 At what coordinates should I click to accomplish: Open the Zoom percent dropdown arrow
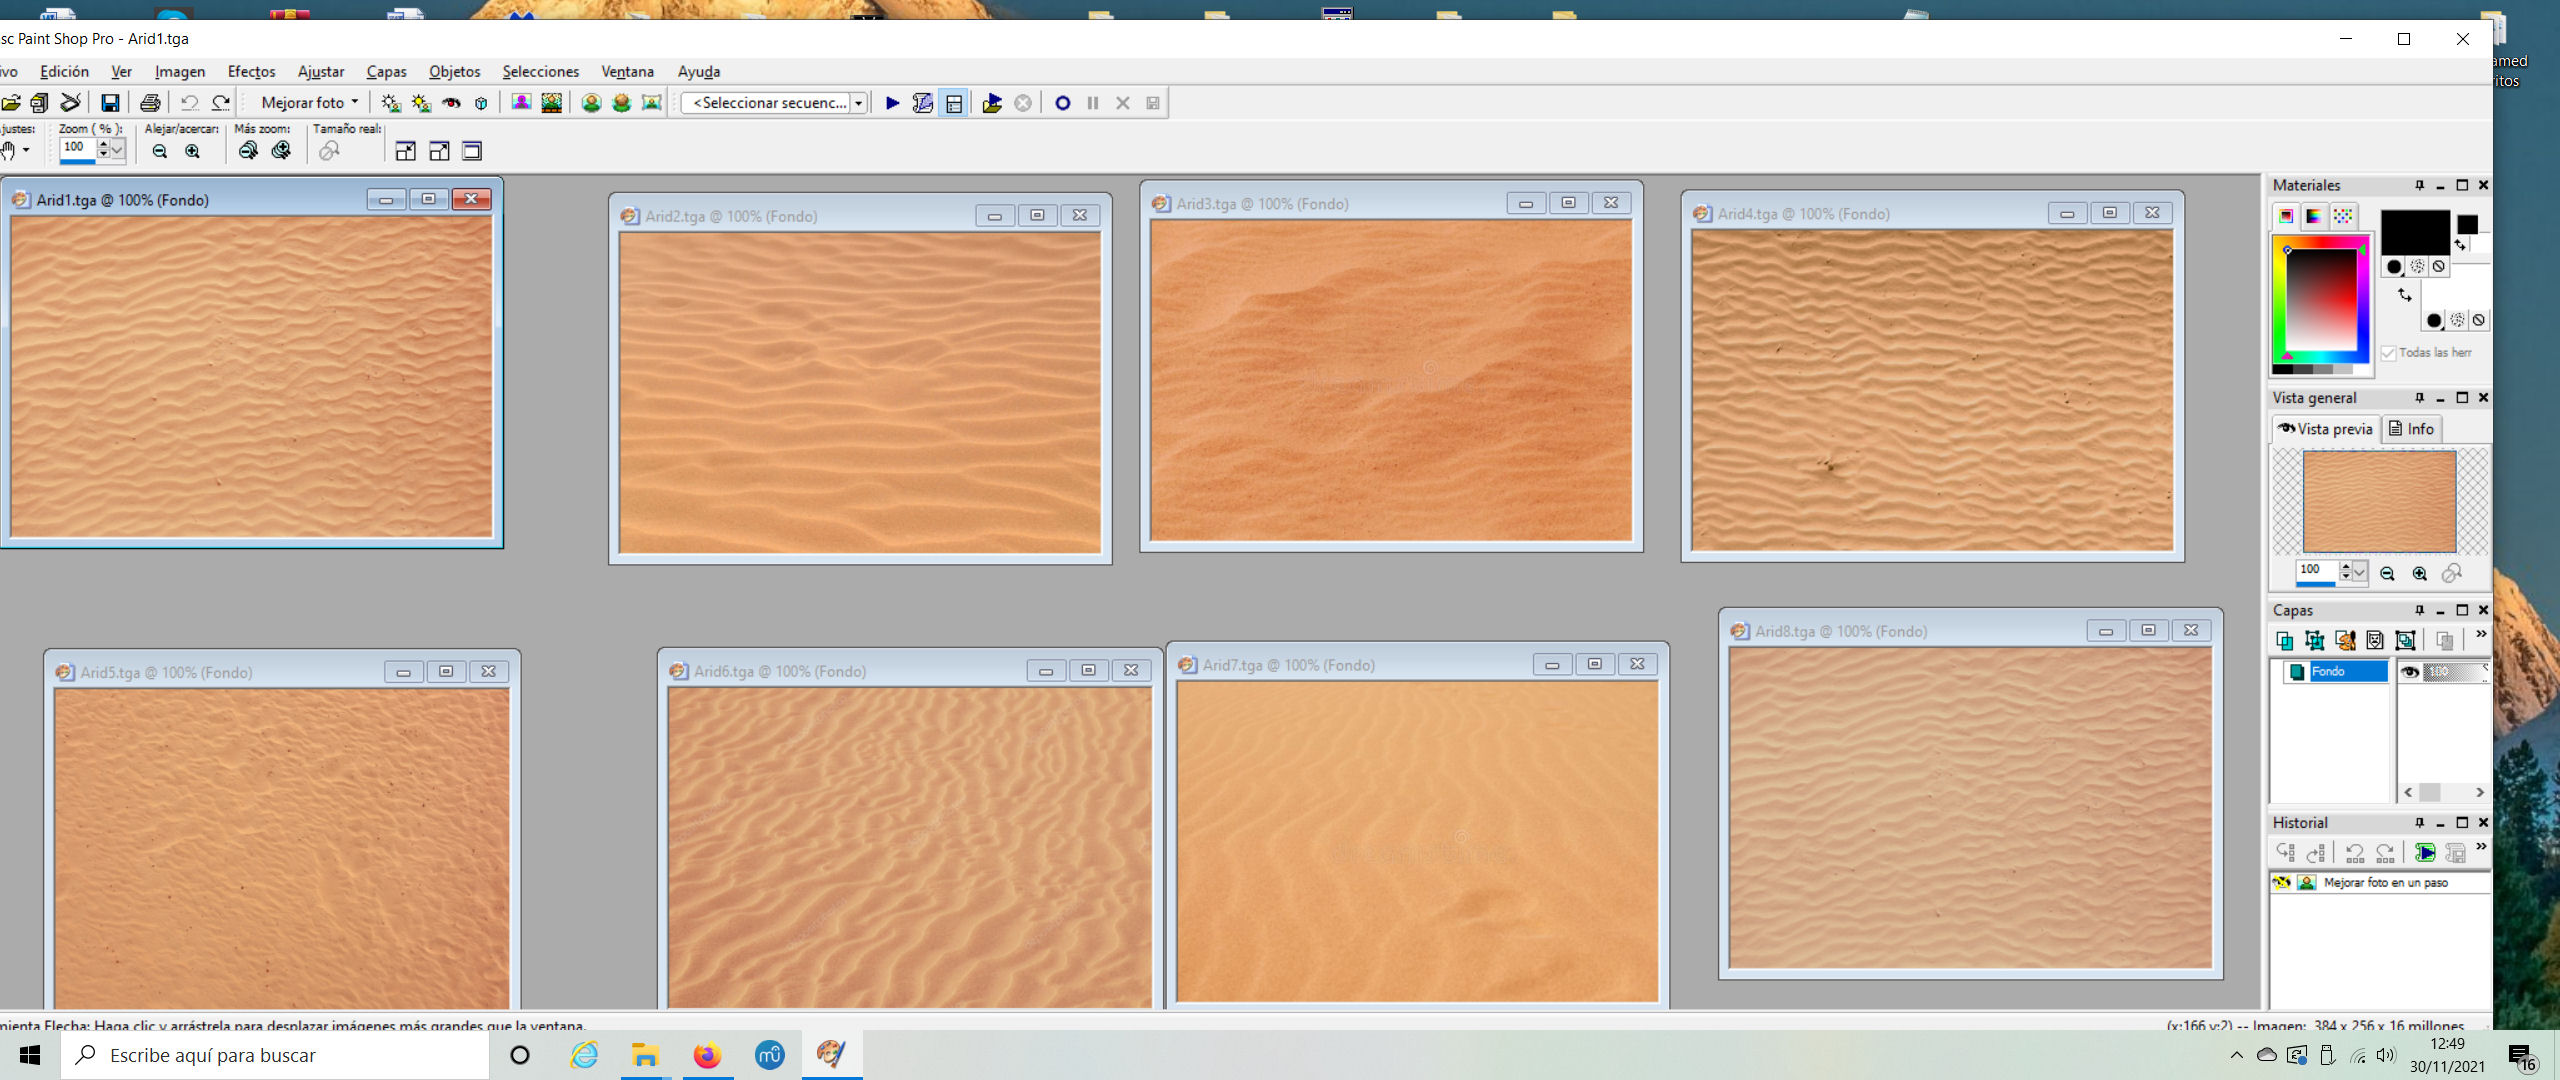pyautogui.click(x=117, y=149)
